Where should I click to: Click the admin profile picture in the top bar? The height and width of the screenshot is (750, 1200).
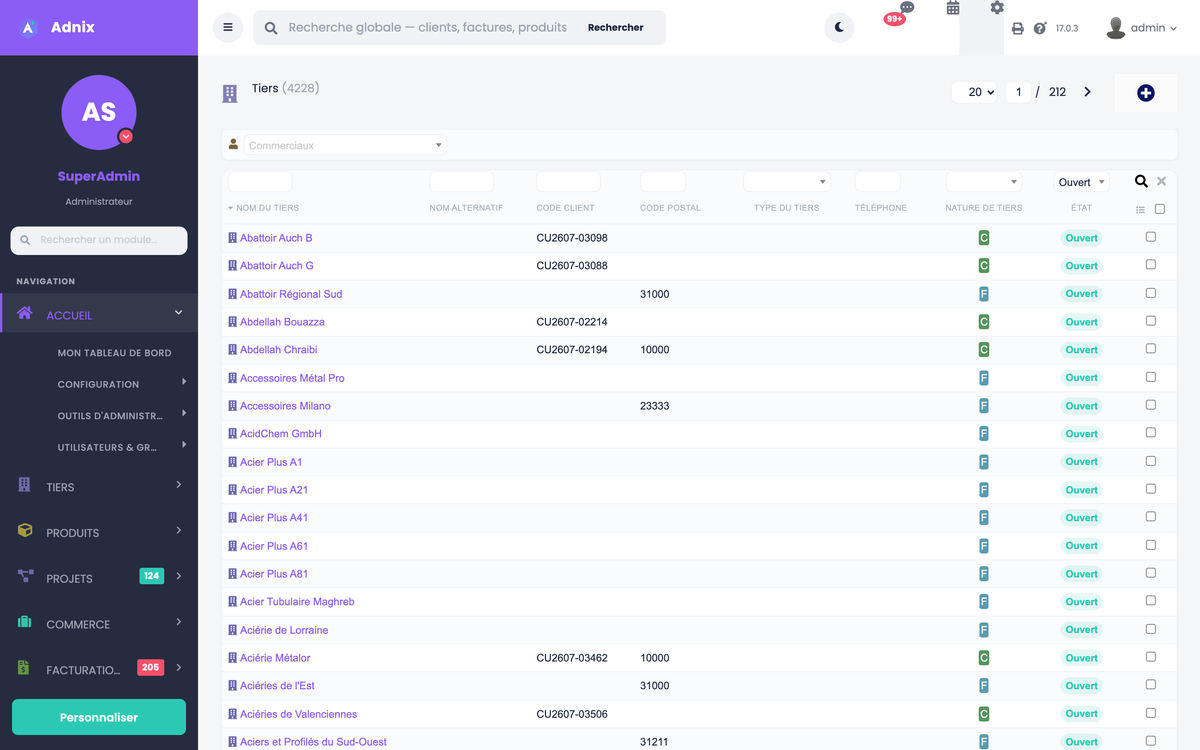click(1116, 28)
